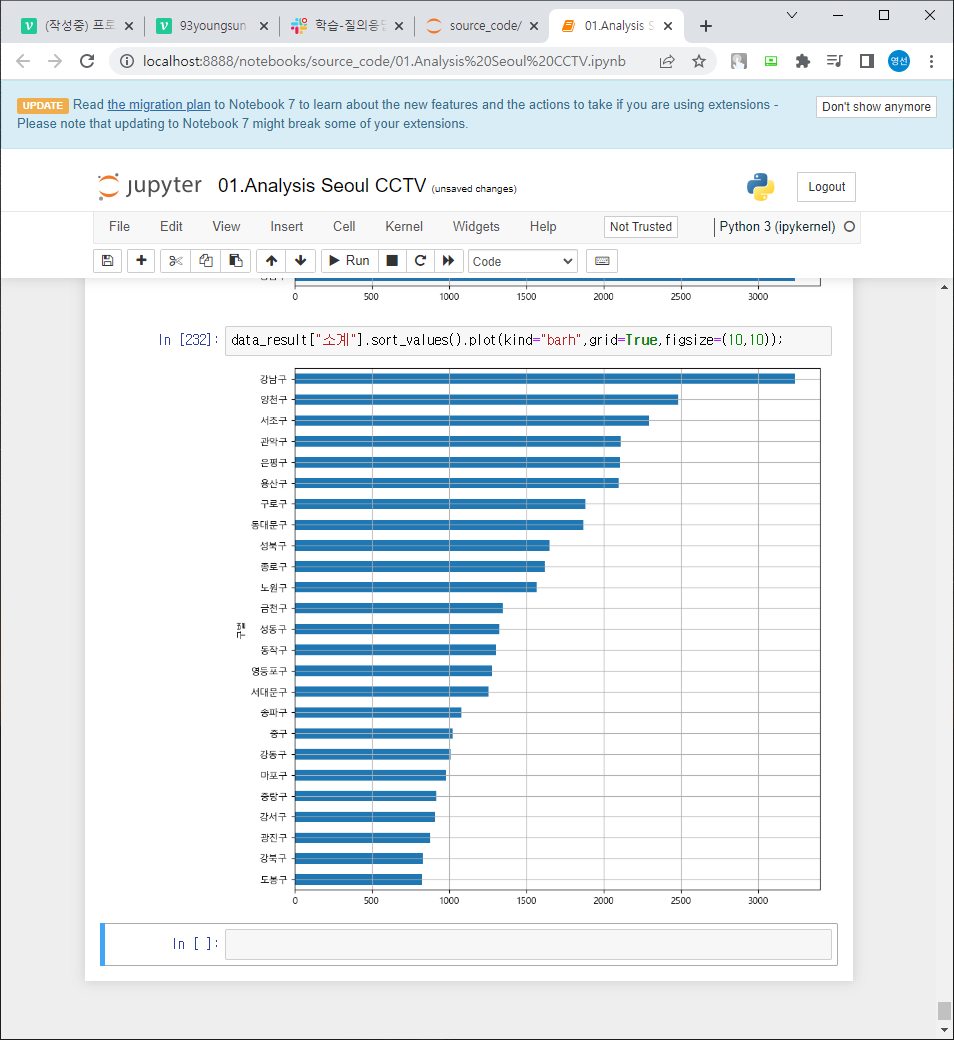
Task: Open the command palette keyboard icon
Action: [x=602, y=261]
